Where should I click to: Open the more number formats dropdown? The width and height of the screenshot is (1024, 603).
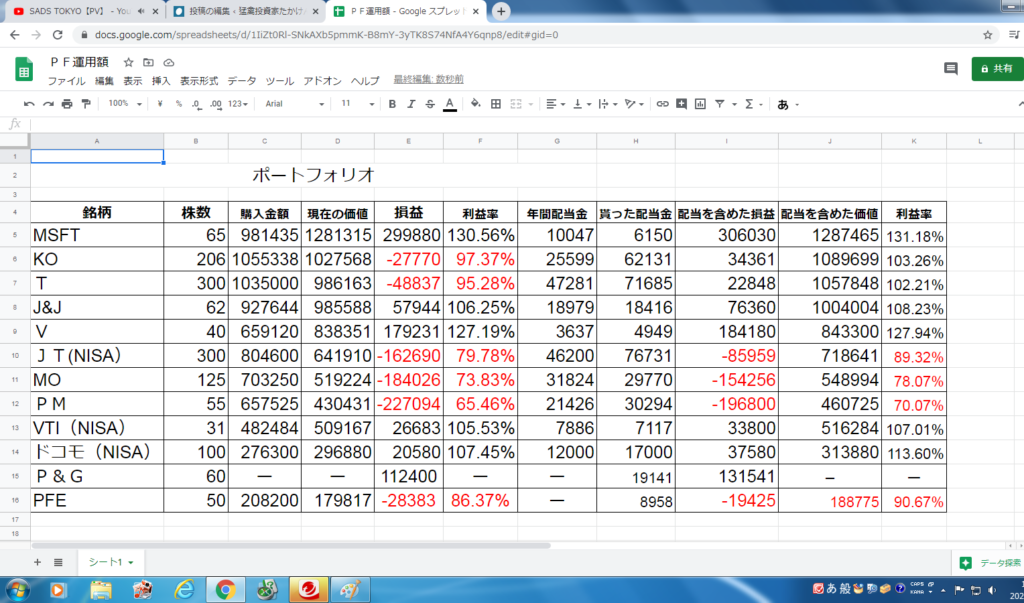click(238, 104)
